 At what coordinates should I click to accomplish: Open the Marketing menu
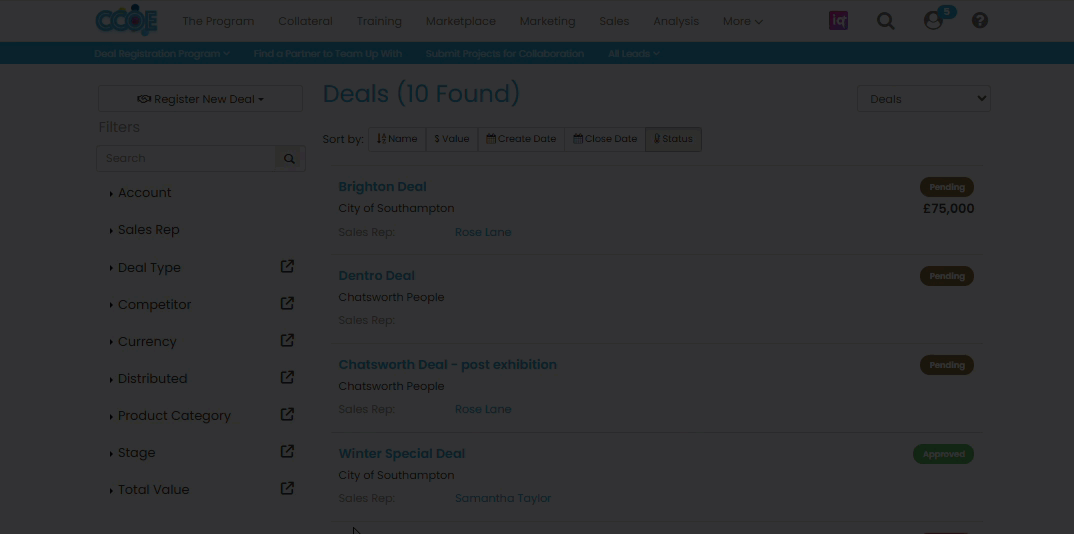pyautogui.click(x=547, y=21)
